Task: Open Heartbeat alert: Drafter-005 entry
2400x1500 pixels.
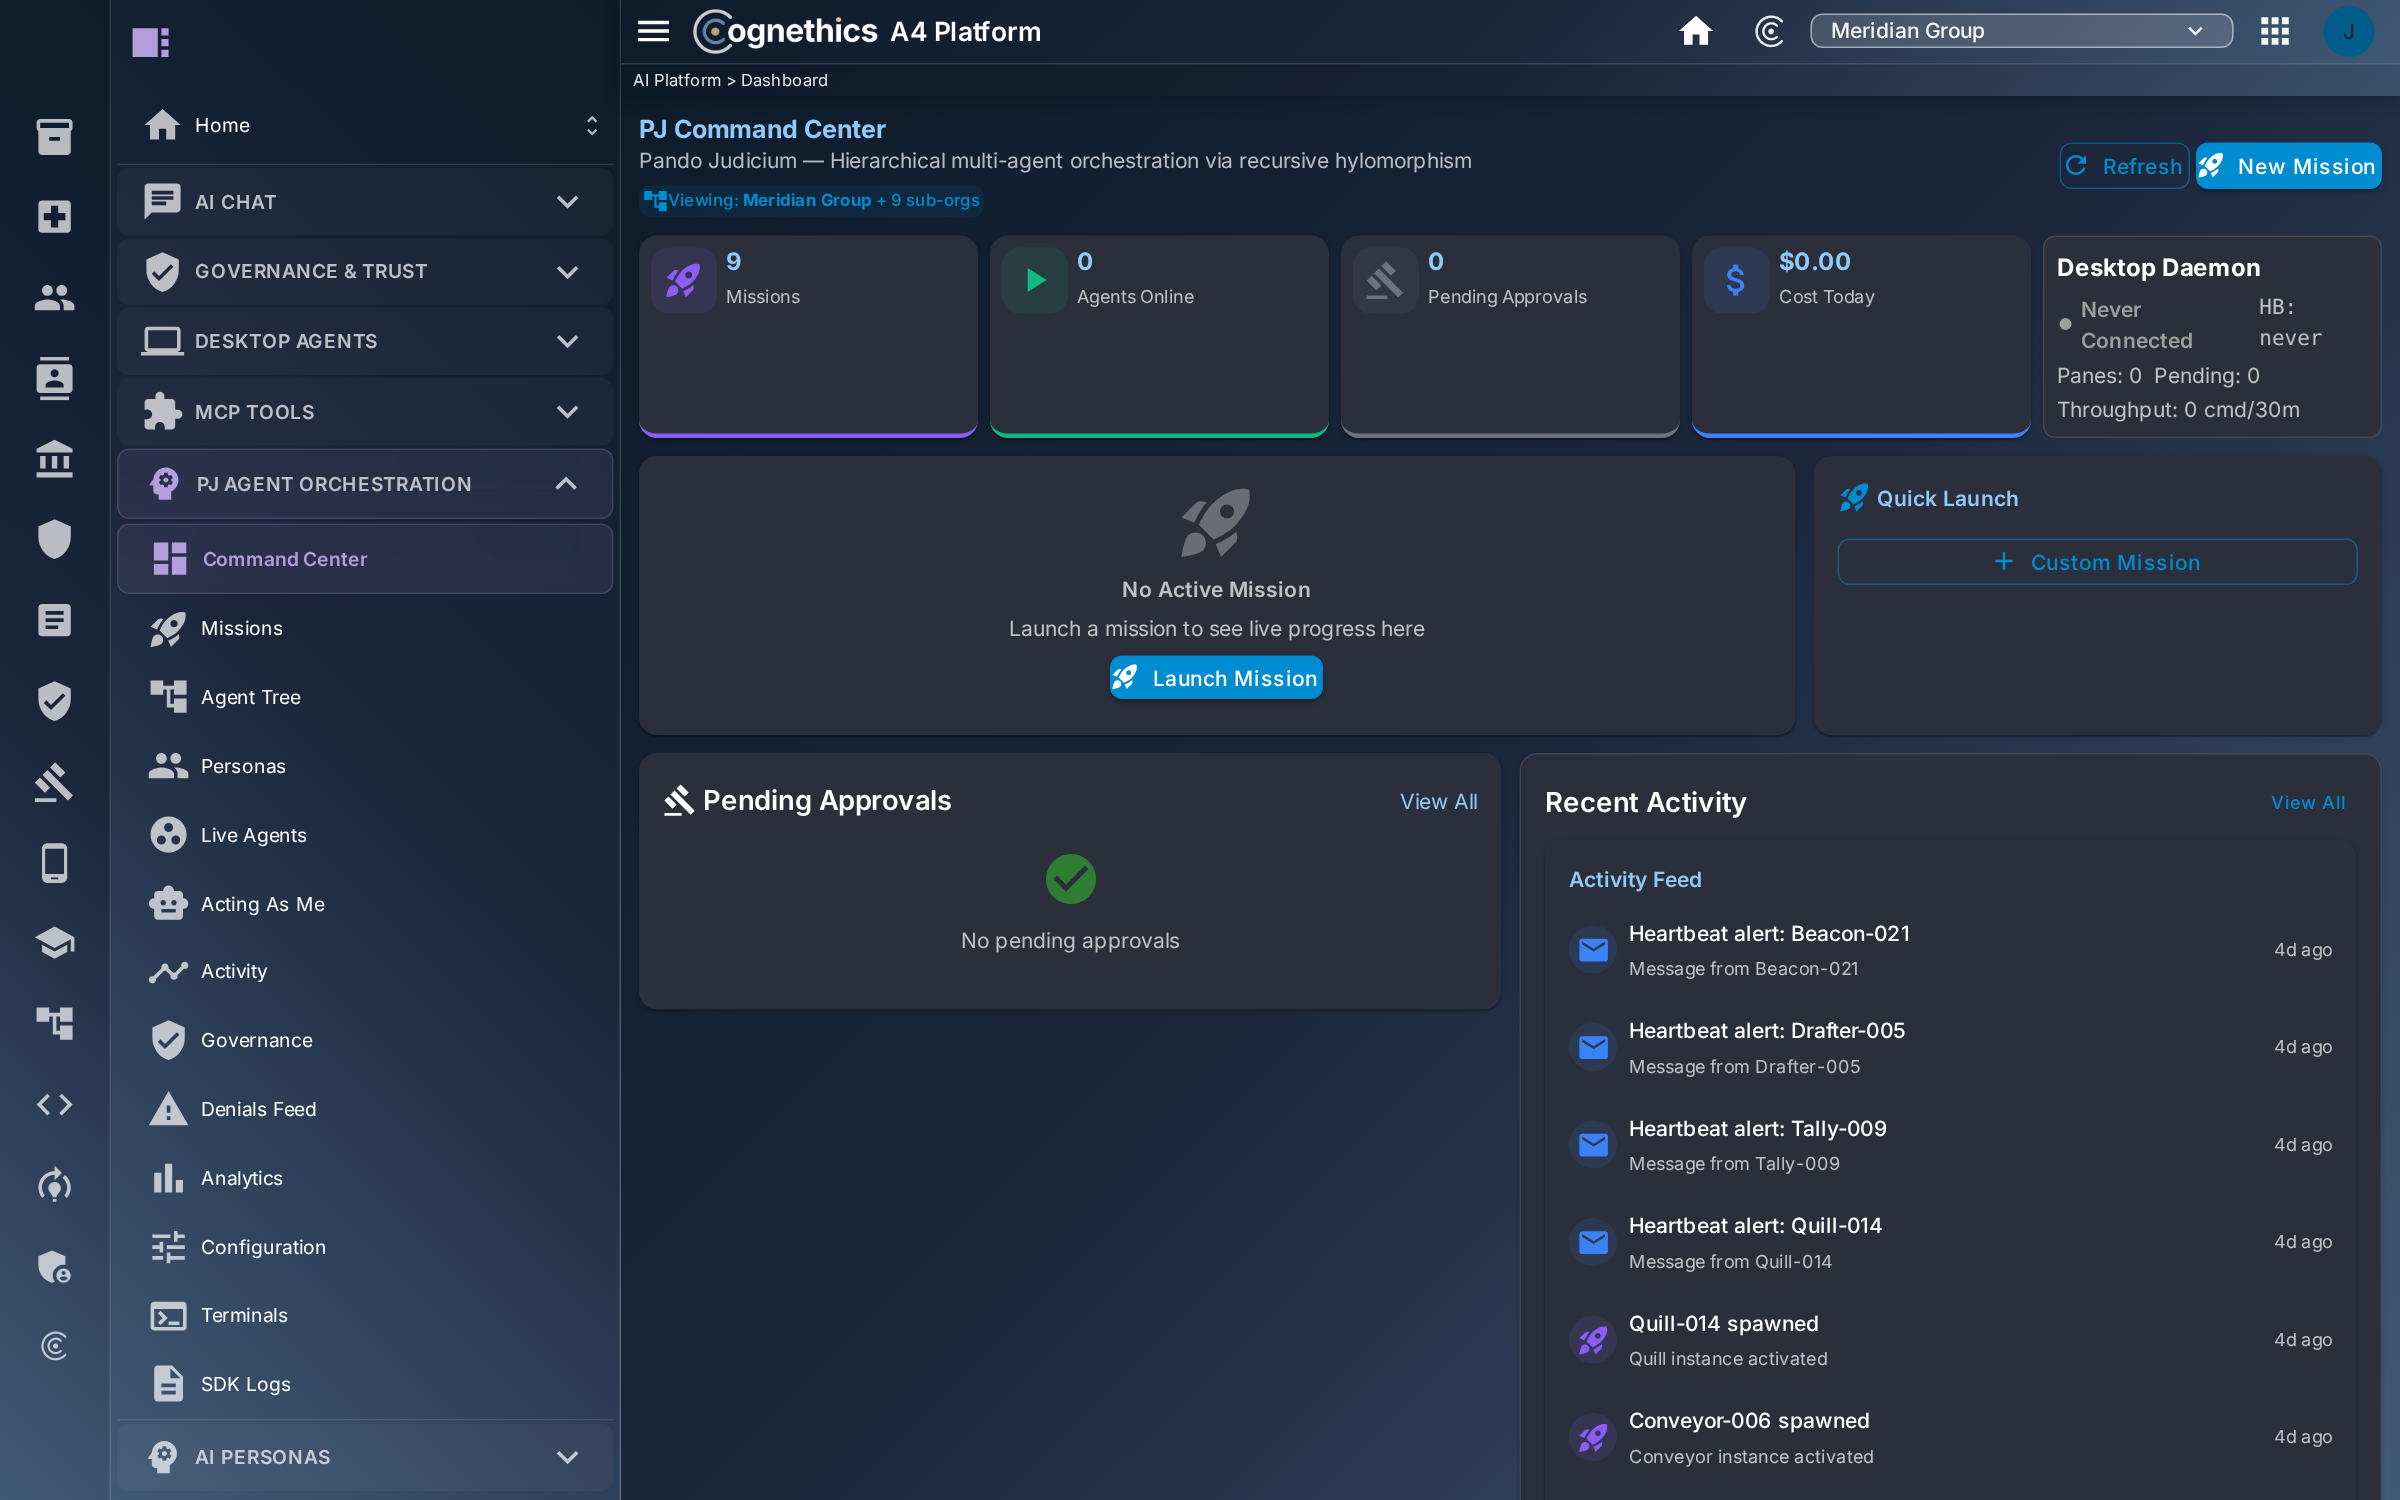Action: point(1950,1047)
